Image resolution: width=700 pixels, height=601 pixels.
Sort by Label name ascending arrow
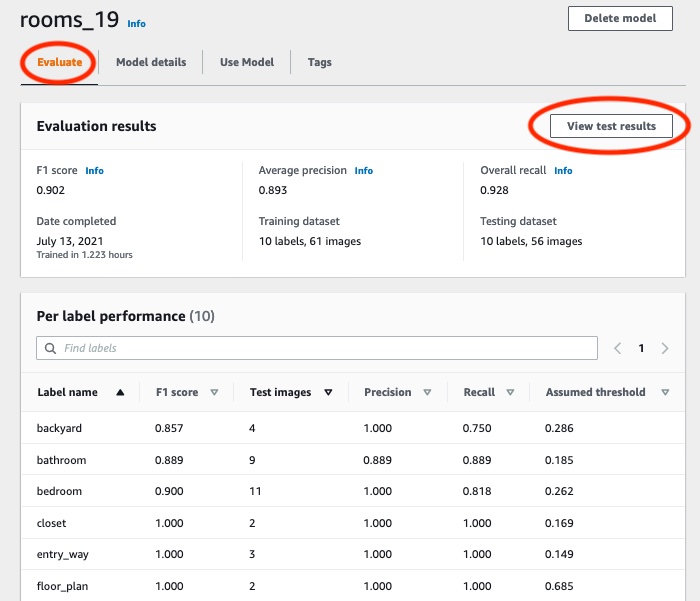point(120,393)
